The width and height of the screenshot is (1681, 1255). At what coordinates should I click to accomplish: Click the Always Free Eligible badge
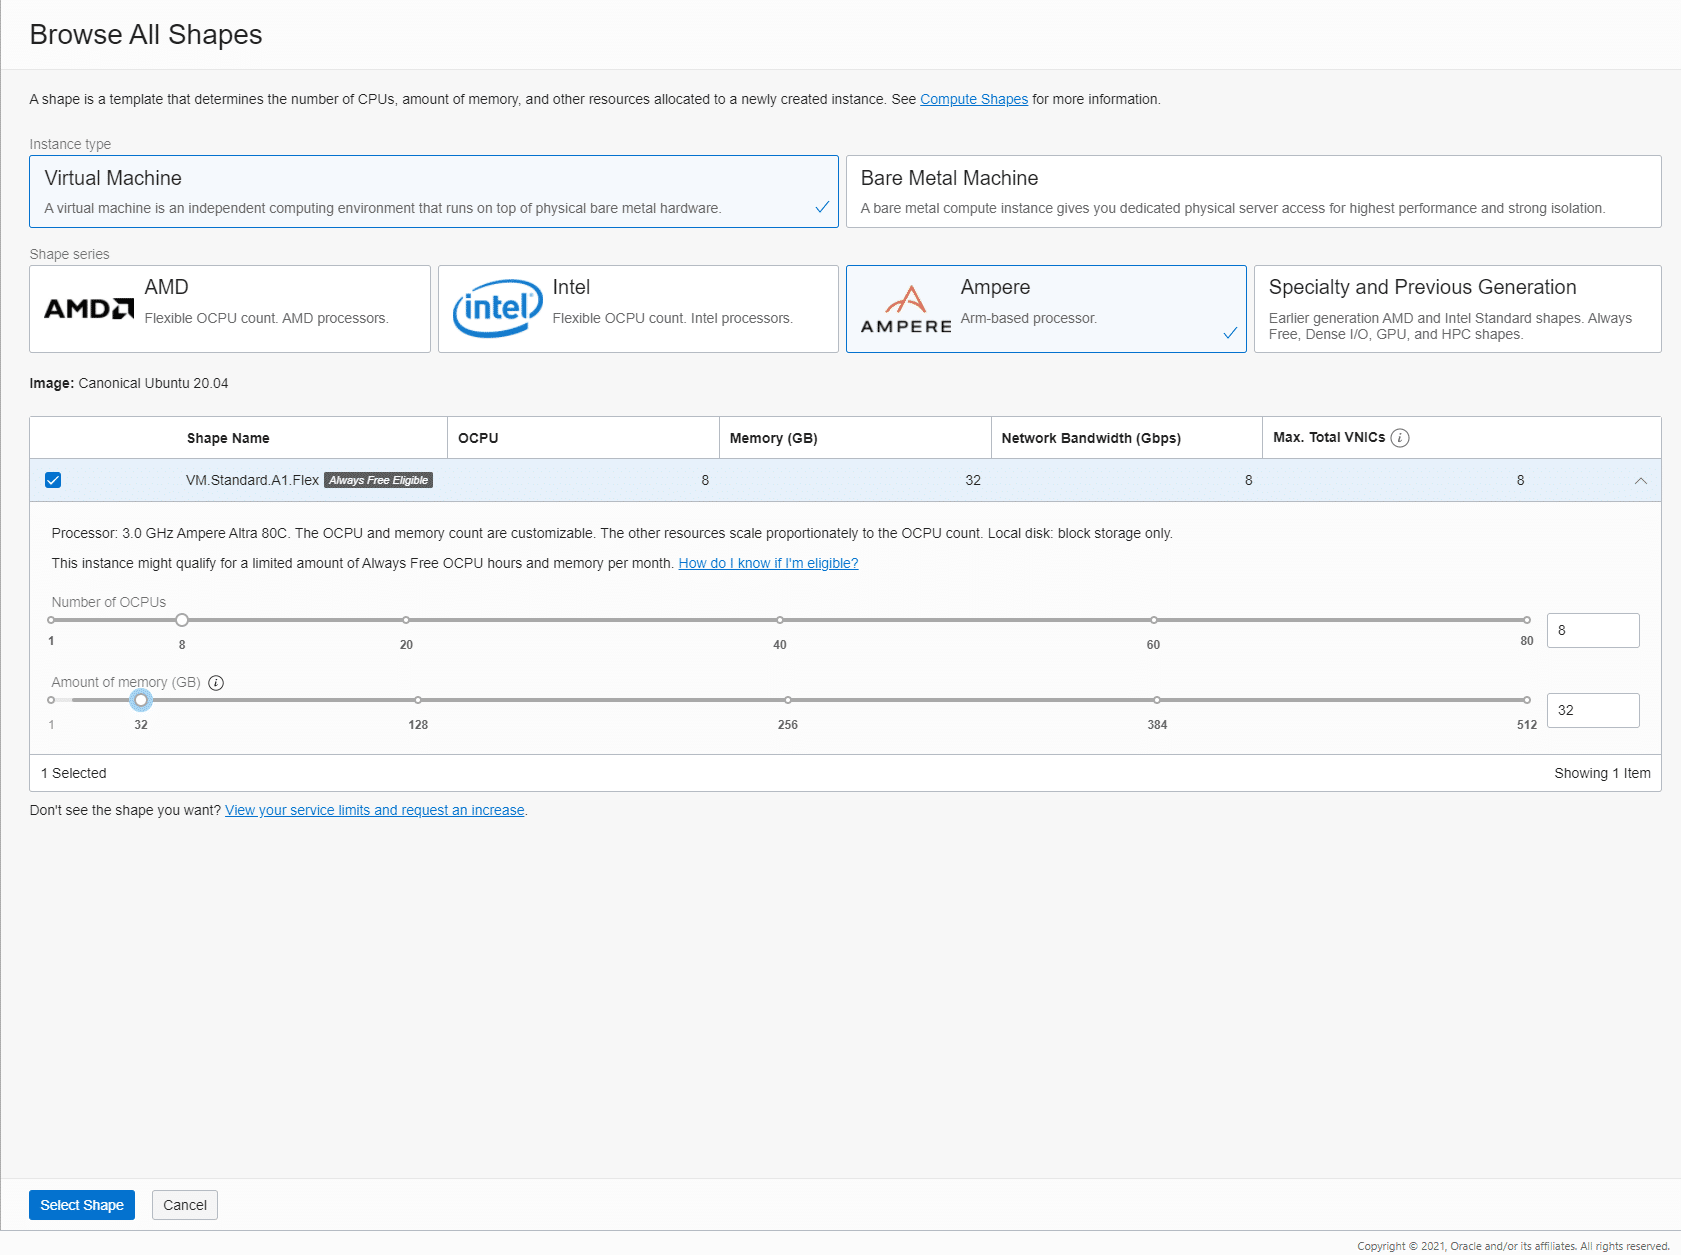pyautogui.click(x=378, y=480)
